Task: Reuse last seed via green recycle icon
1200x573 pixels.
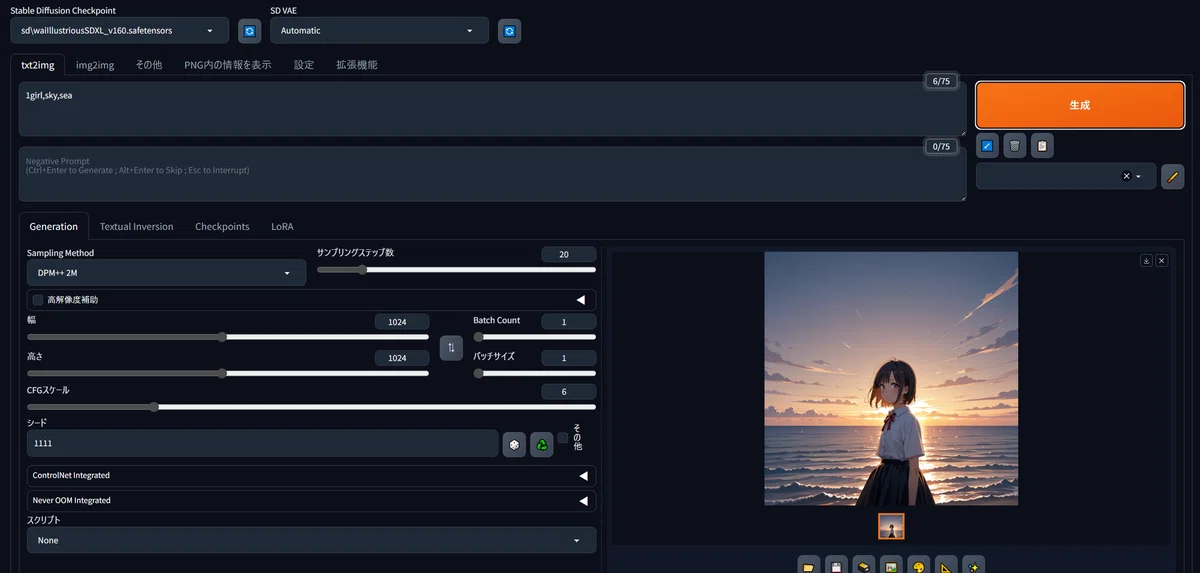Action: pyautogui.click(x=541, y=444)
